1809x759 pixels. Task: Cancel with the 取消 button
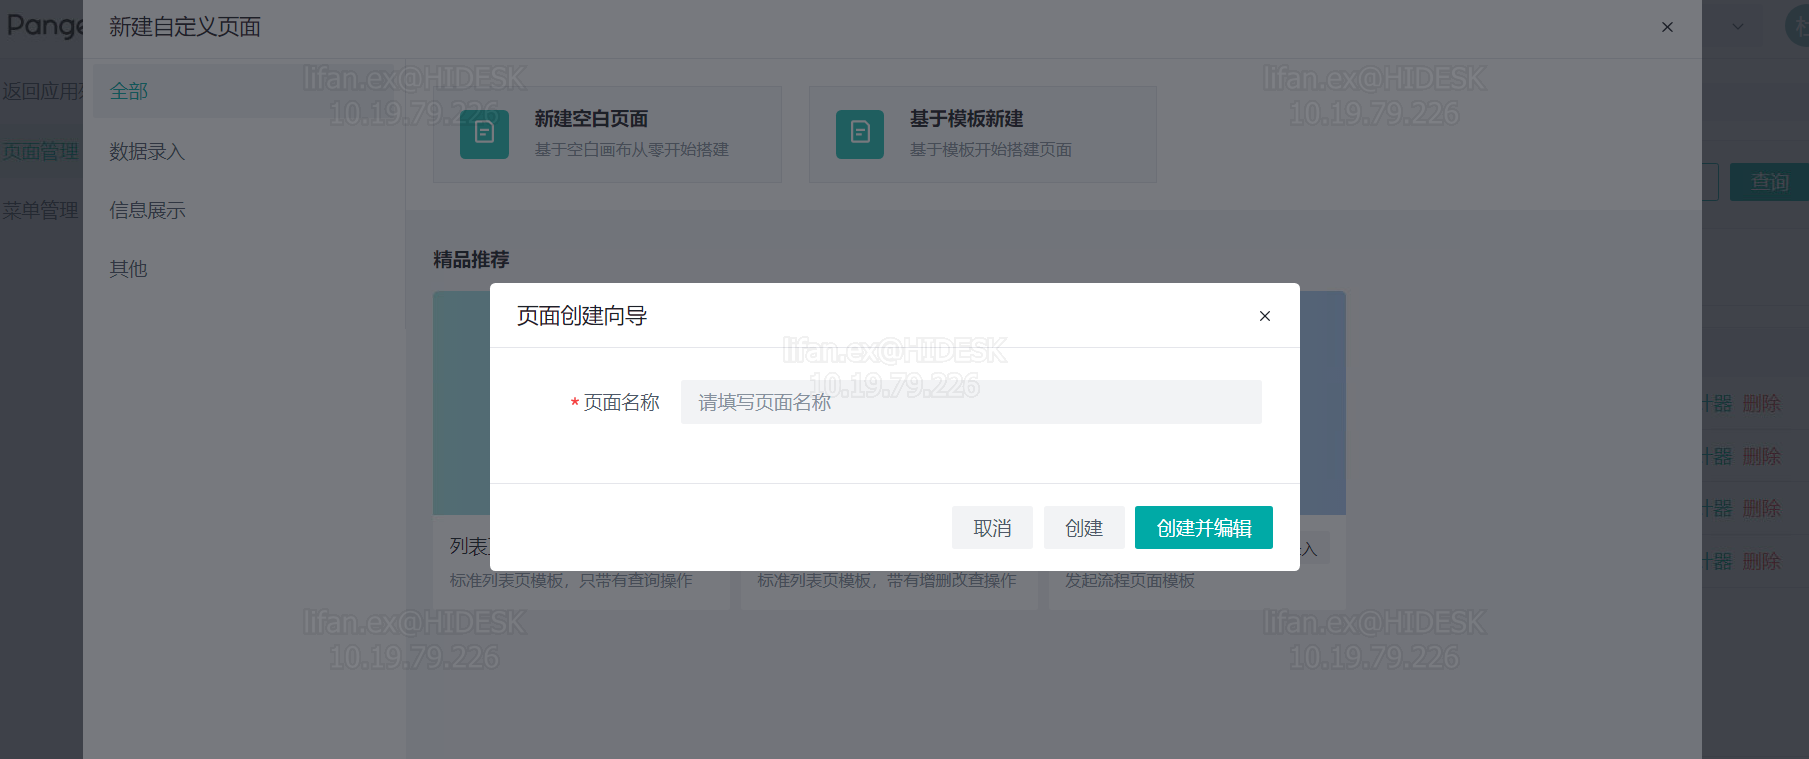[x=992, y=528]
